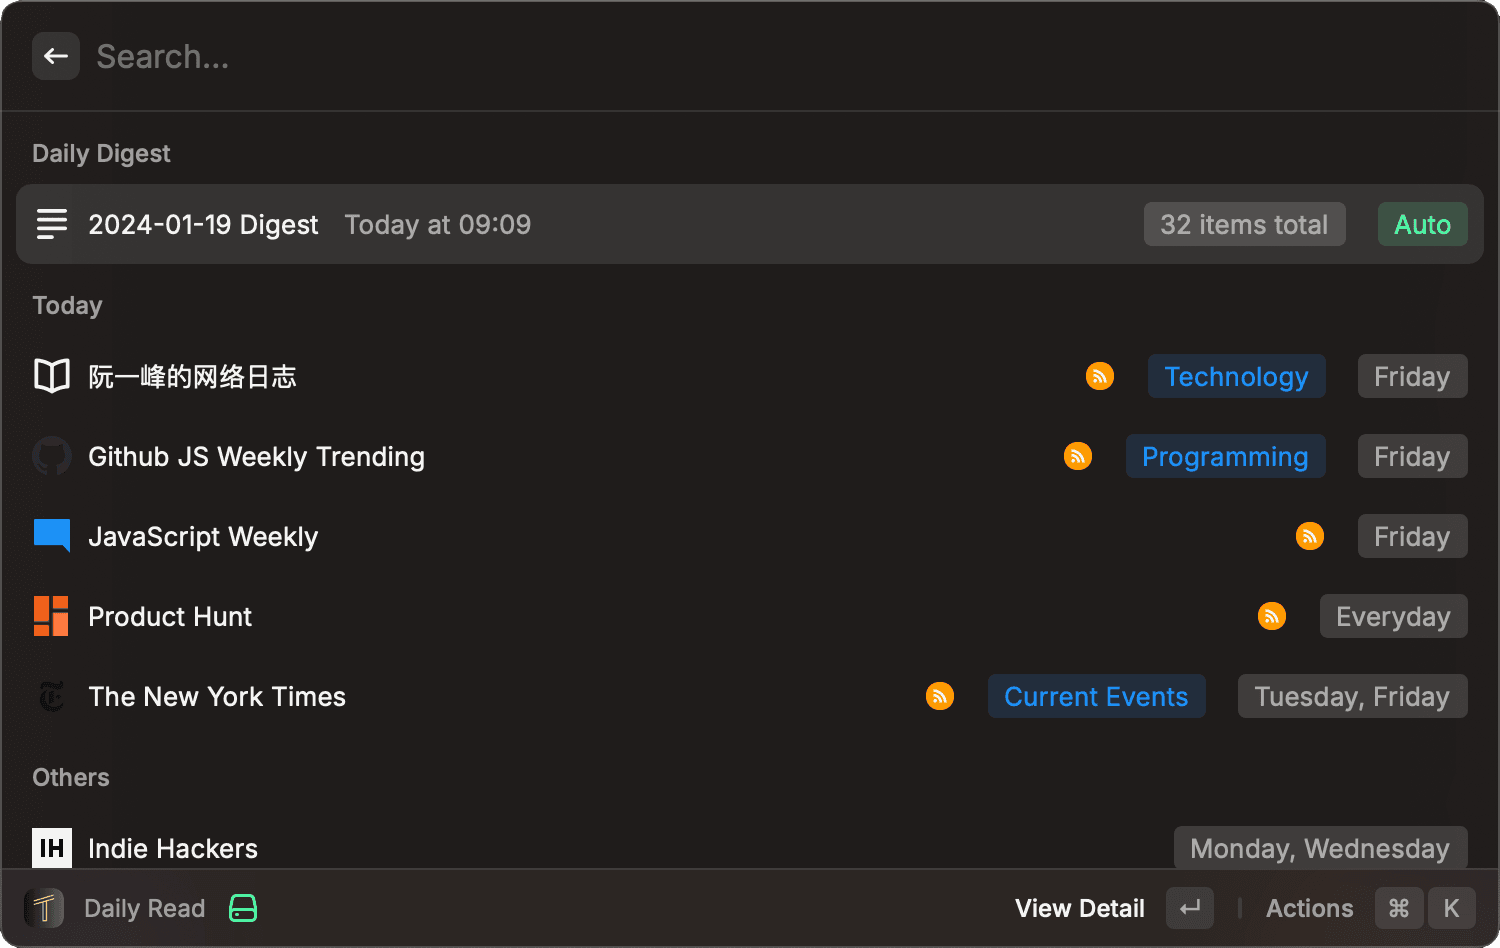Click the RSS icon for 阮一峰的网络日志
Image resolution: width=1500 pixels, height=948 pixels.
pyautogui.click(x=1100, y=376)
